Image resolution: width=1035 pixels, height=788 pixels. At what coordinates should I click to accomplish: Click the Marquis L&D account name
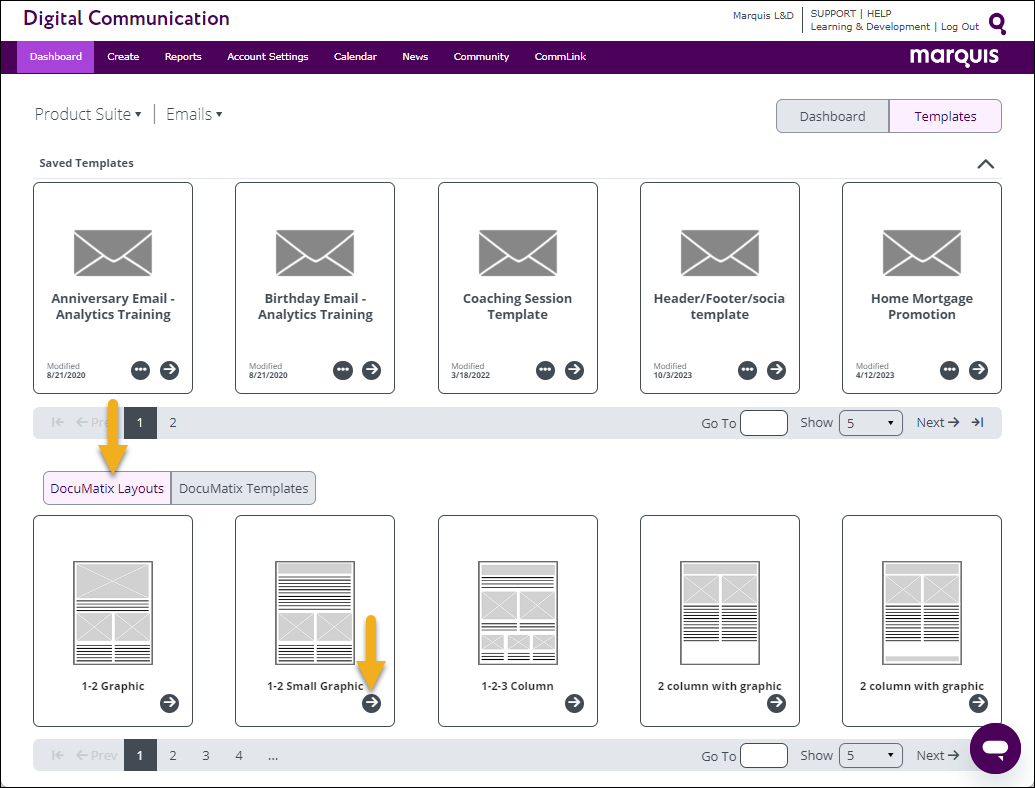click(763, 15)
